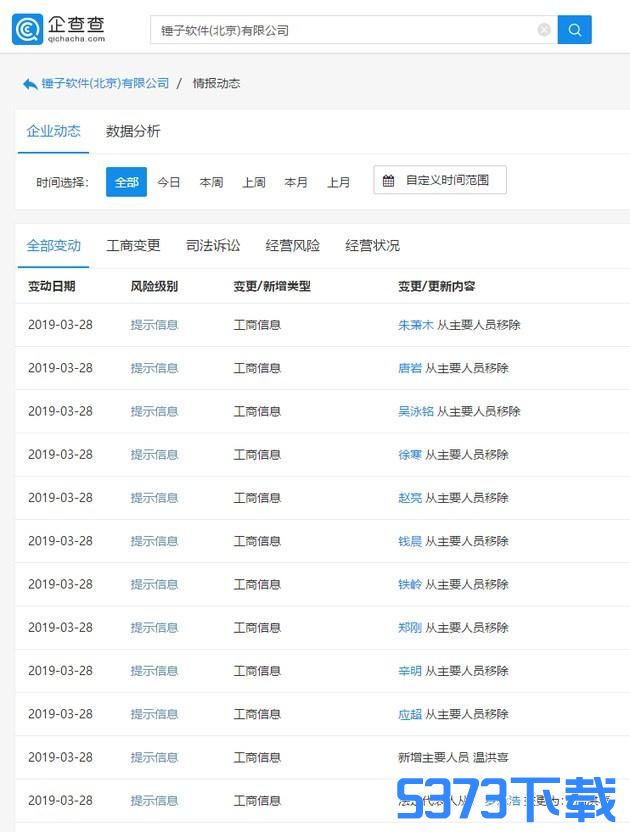Click 工商信息 in the 温洪喜 row
Viewport: 630px width, 832px height.
click(x=257, y=757)
